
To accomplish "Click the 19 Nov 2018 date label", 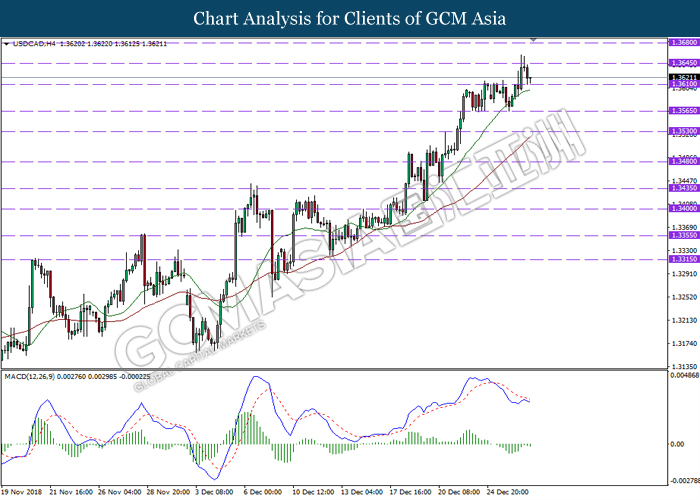I will [x=21, y=492].
